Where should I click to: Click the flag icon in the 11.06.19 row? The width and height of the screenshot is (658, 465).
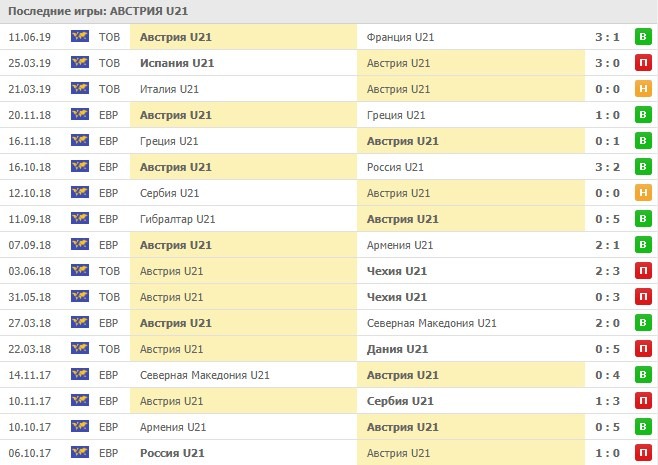80,37
